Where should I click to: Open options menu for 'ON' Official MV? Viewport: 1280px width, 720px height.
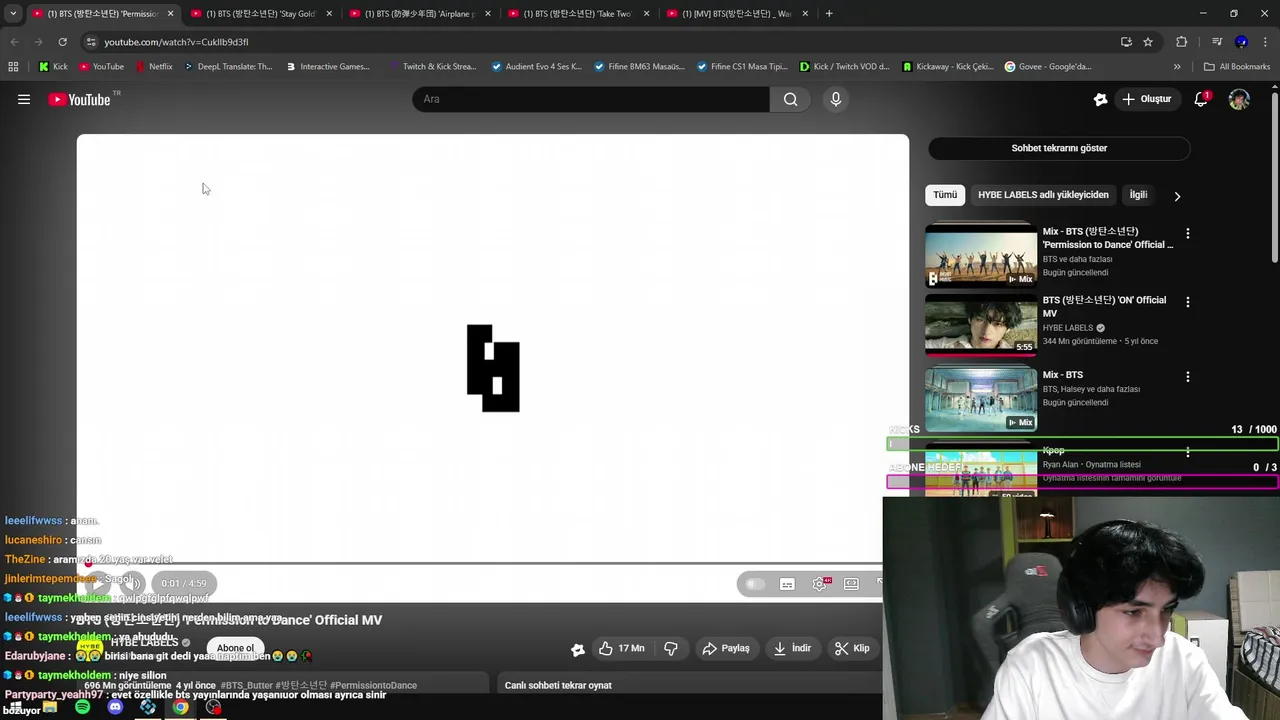tap(1188, 302)
